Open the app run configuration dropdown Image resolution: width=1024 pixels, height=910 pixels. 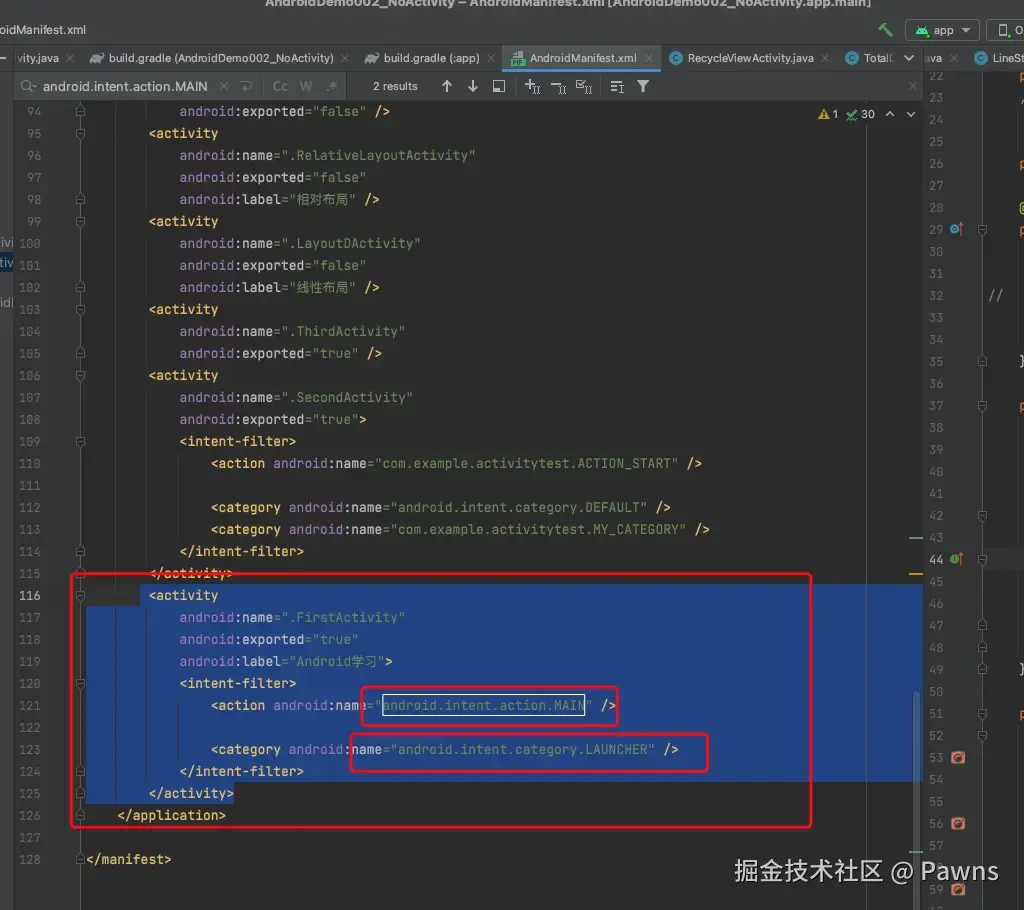tap(943, 30)
